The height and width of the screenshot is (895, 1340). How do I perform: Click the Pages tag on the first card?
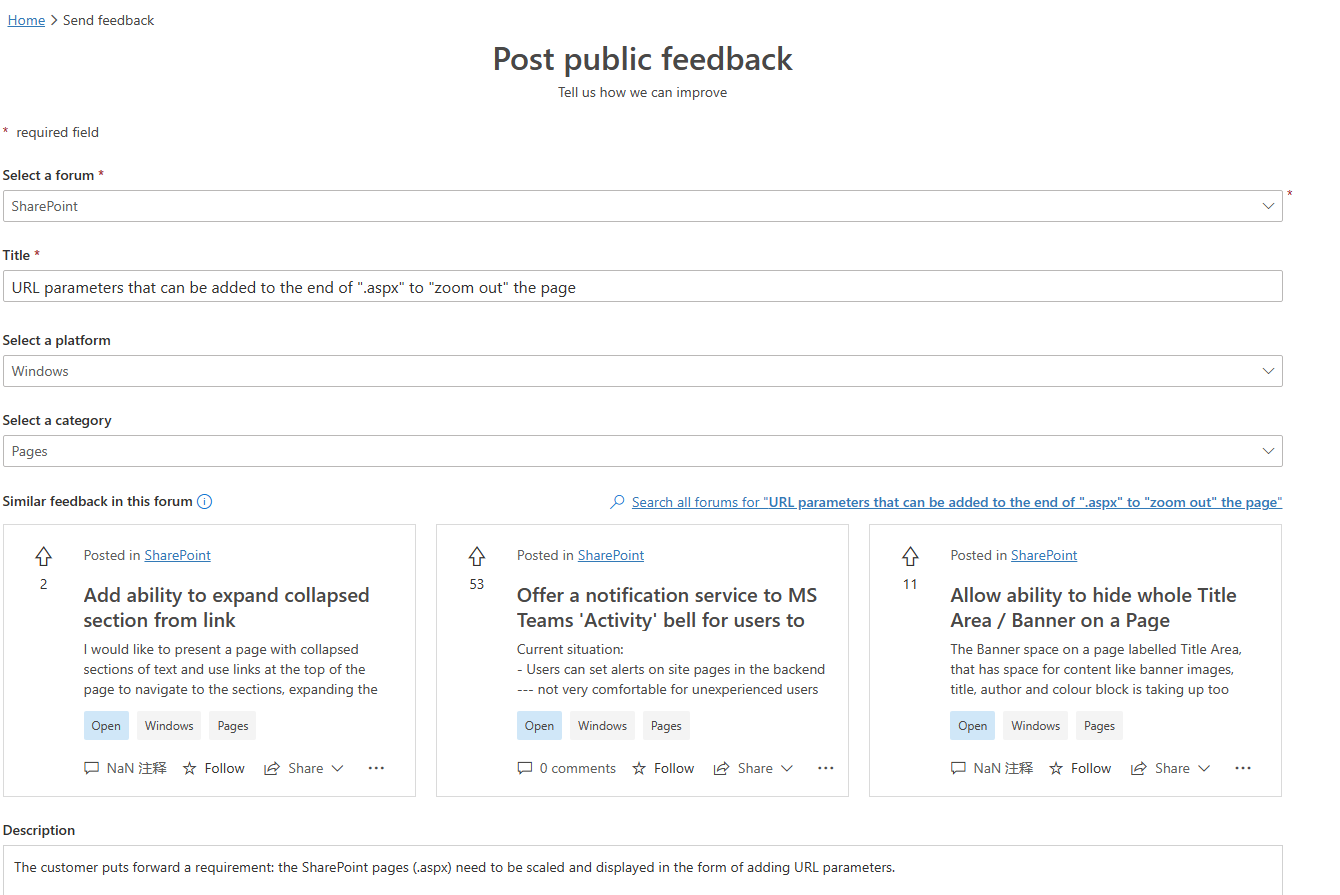tap(233, 726)
